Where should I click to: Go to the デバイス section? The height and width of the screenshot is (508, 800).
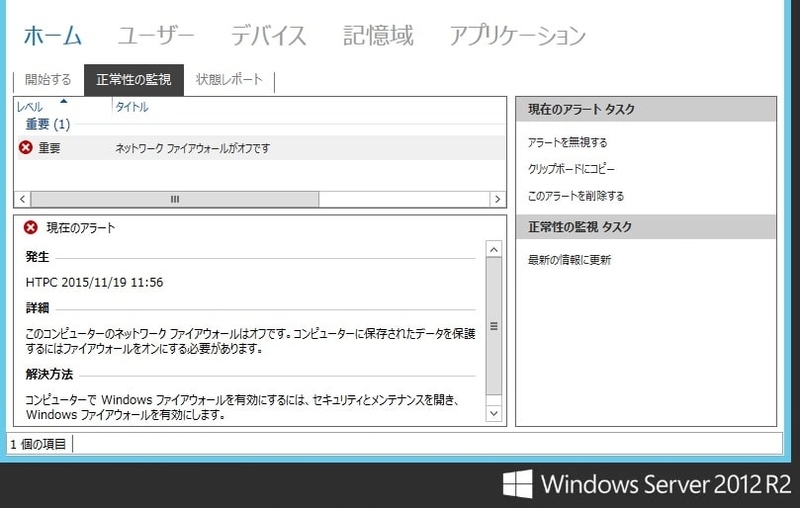[x=268, y=36]
